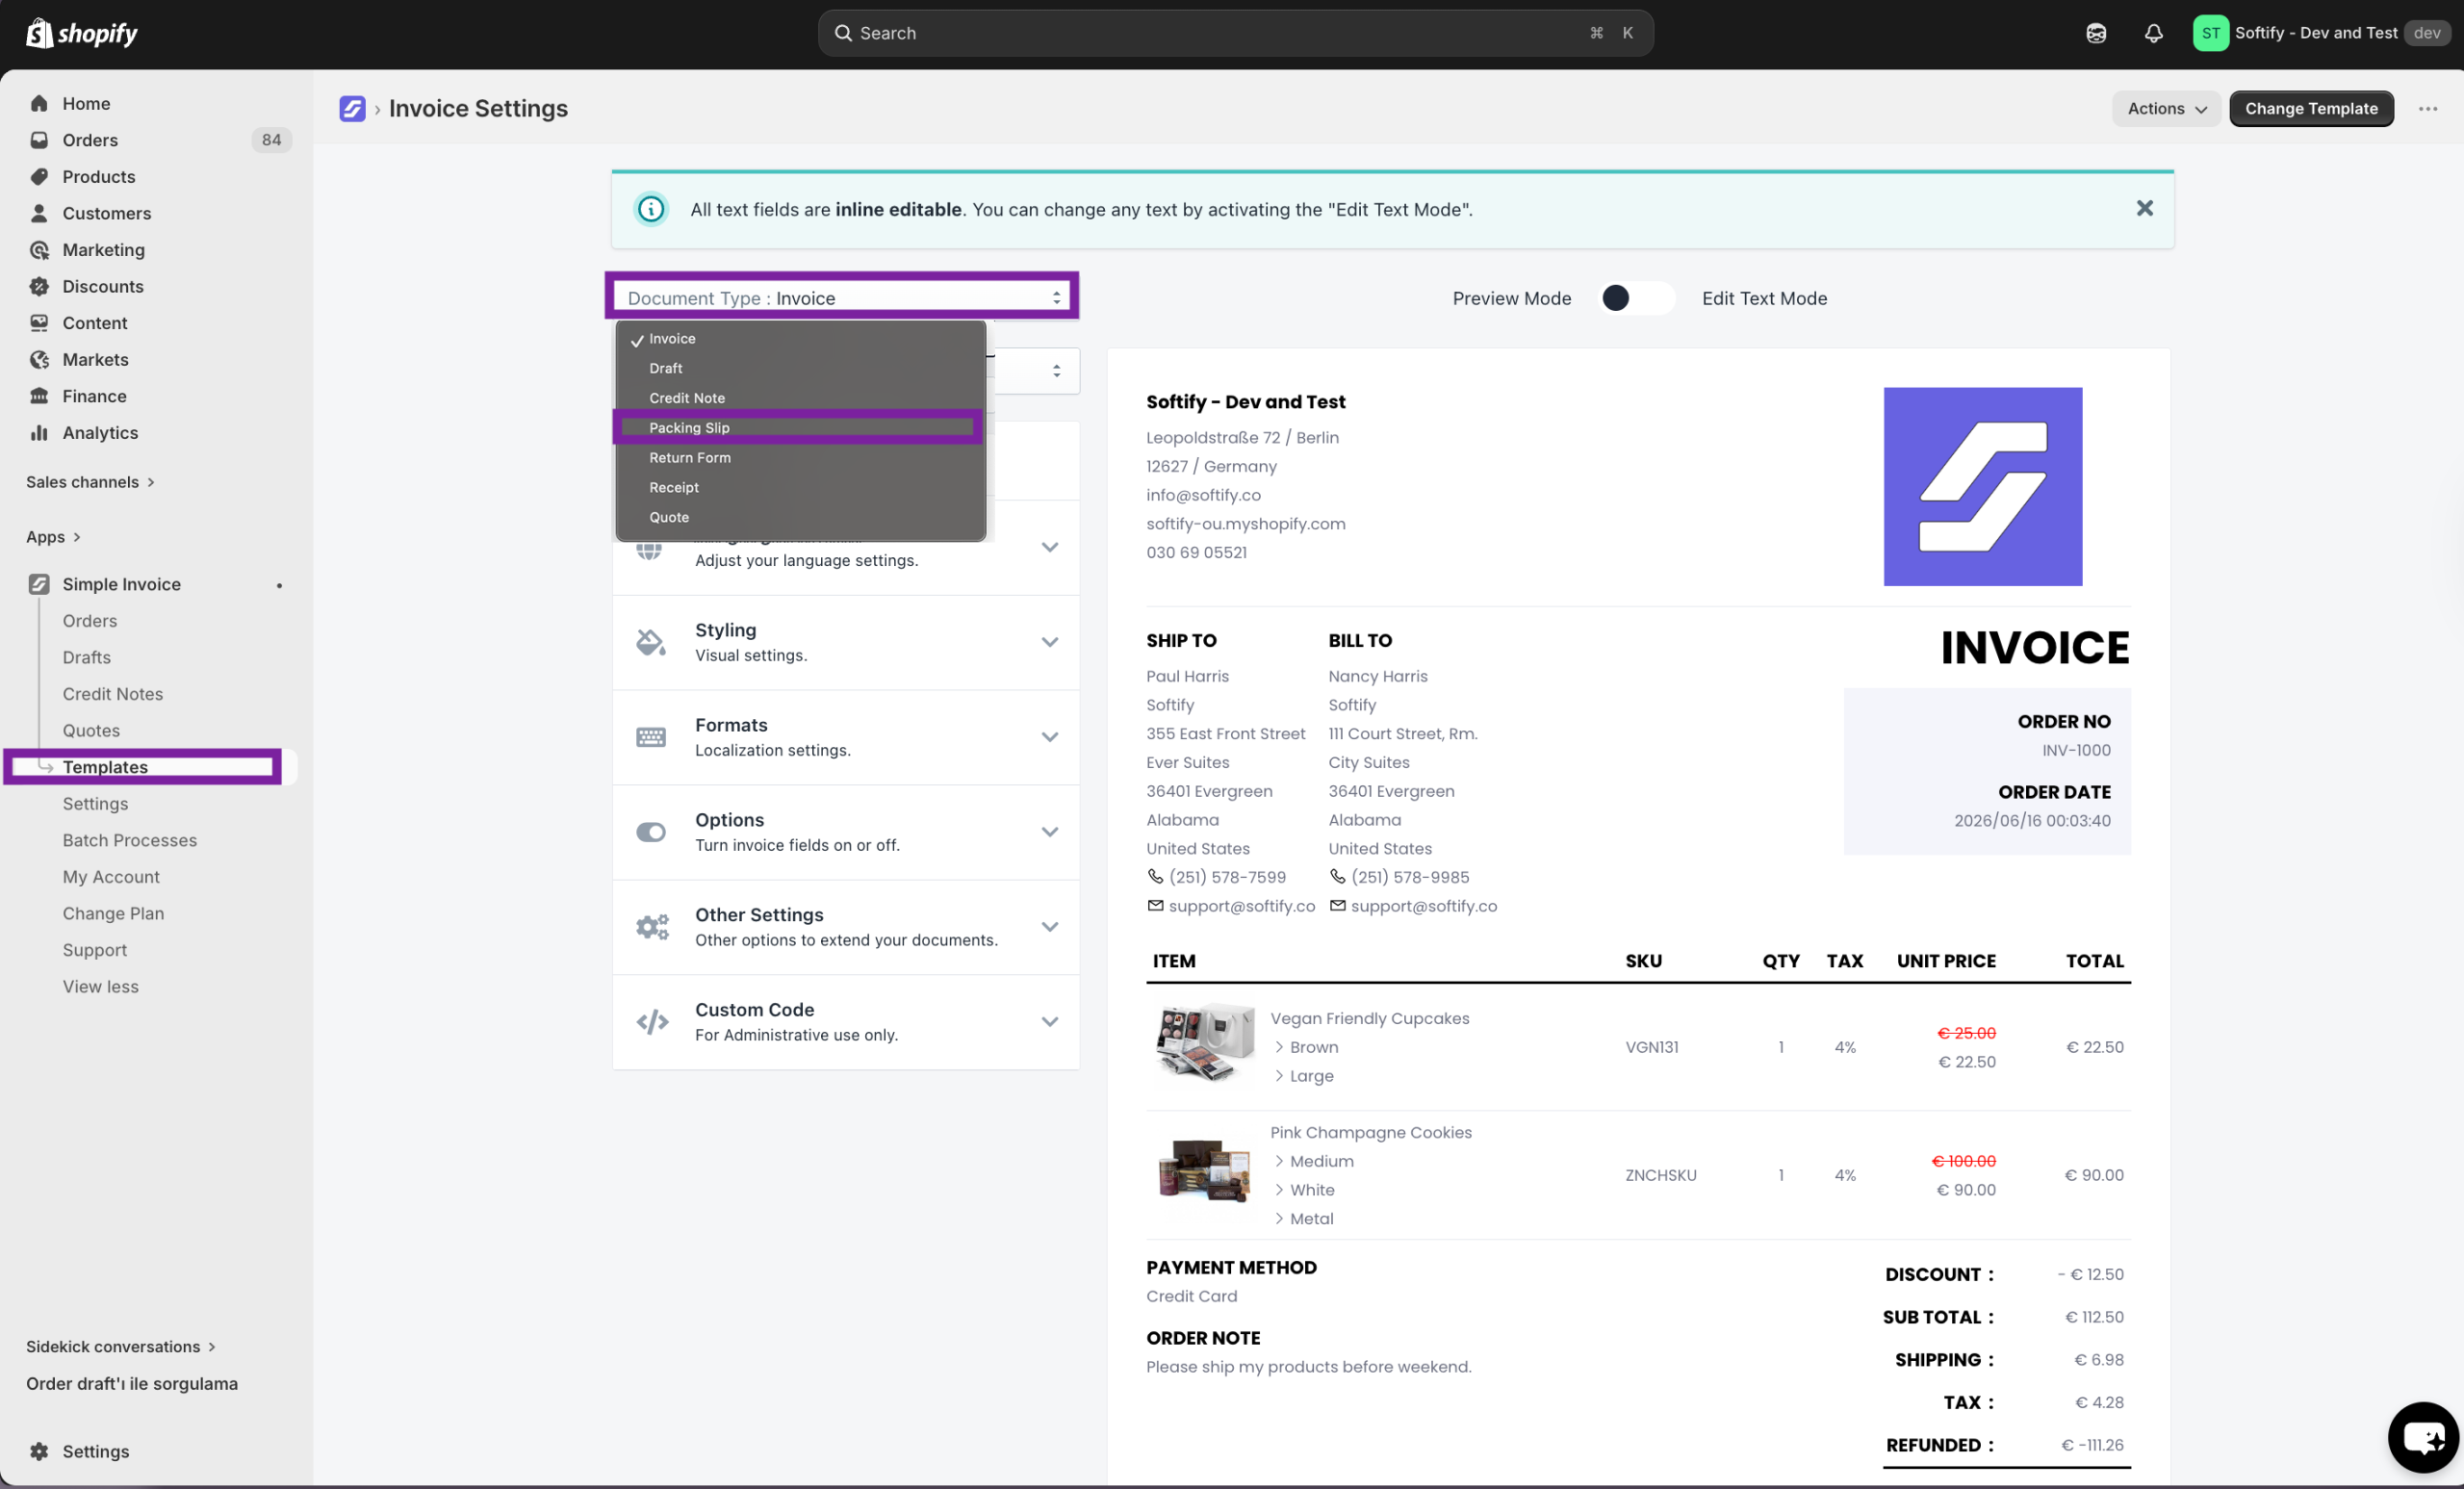Click View less in sidebar
2464x1489 pixels.
coord(101,986)
